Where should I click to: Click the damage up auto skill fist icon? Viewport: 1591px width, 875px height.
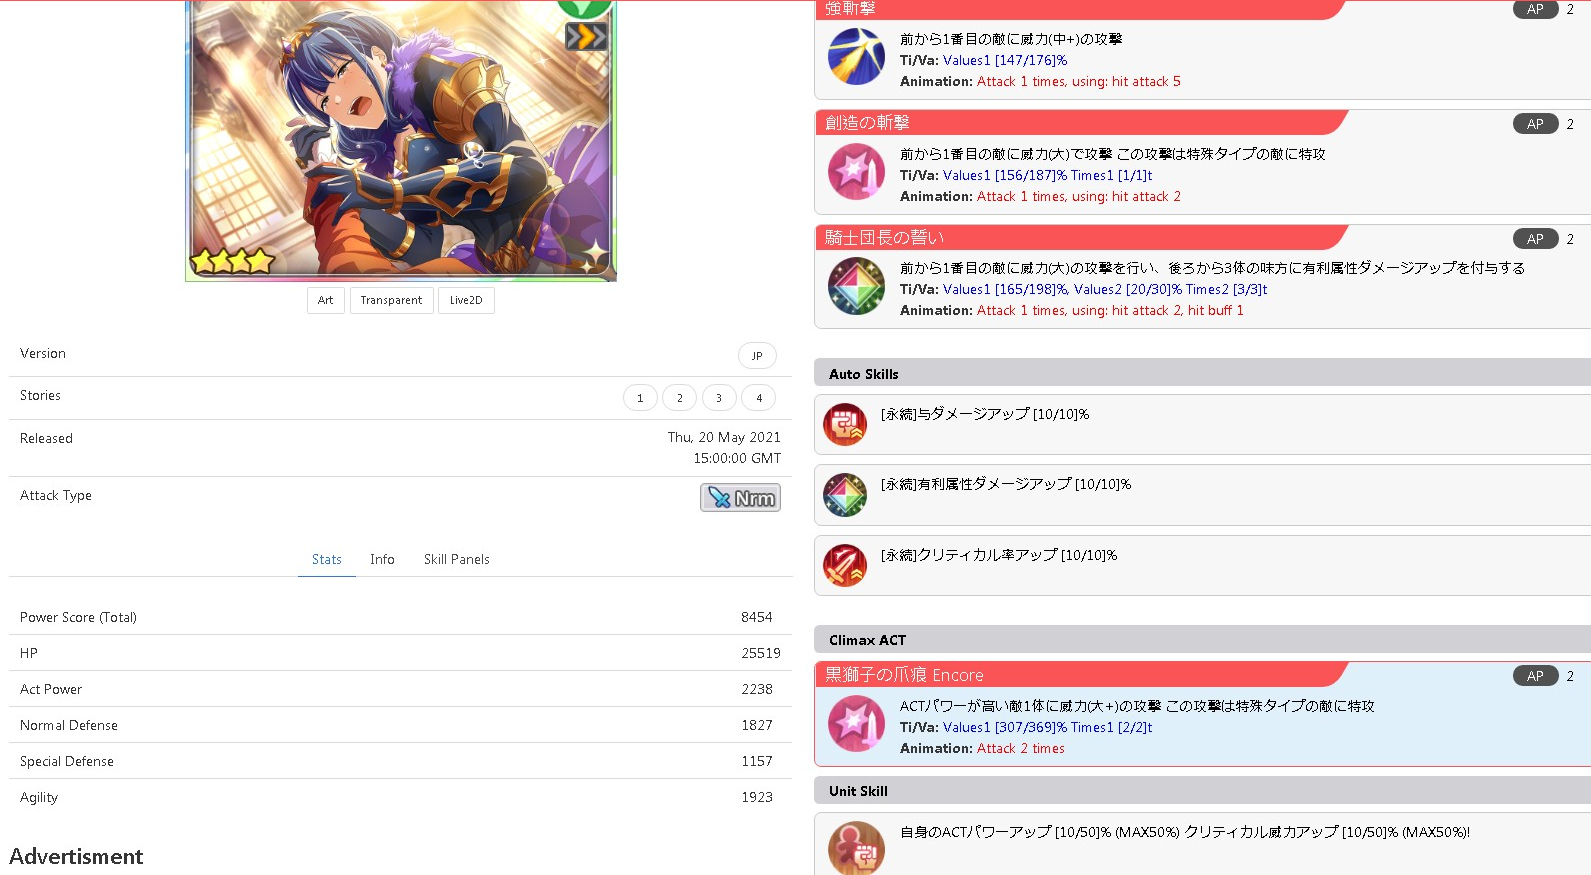click(x=845, y=424)
